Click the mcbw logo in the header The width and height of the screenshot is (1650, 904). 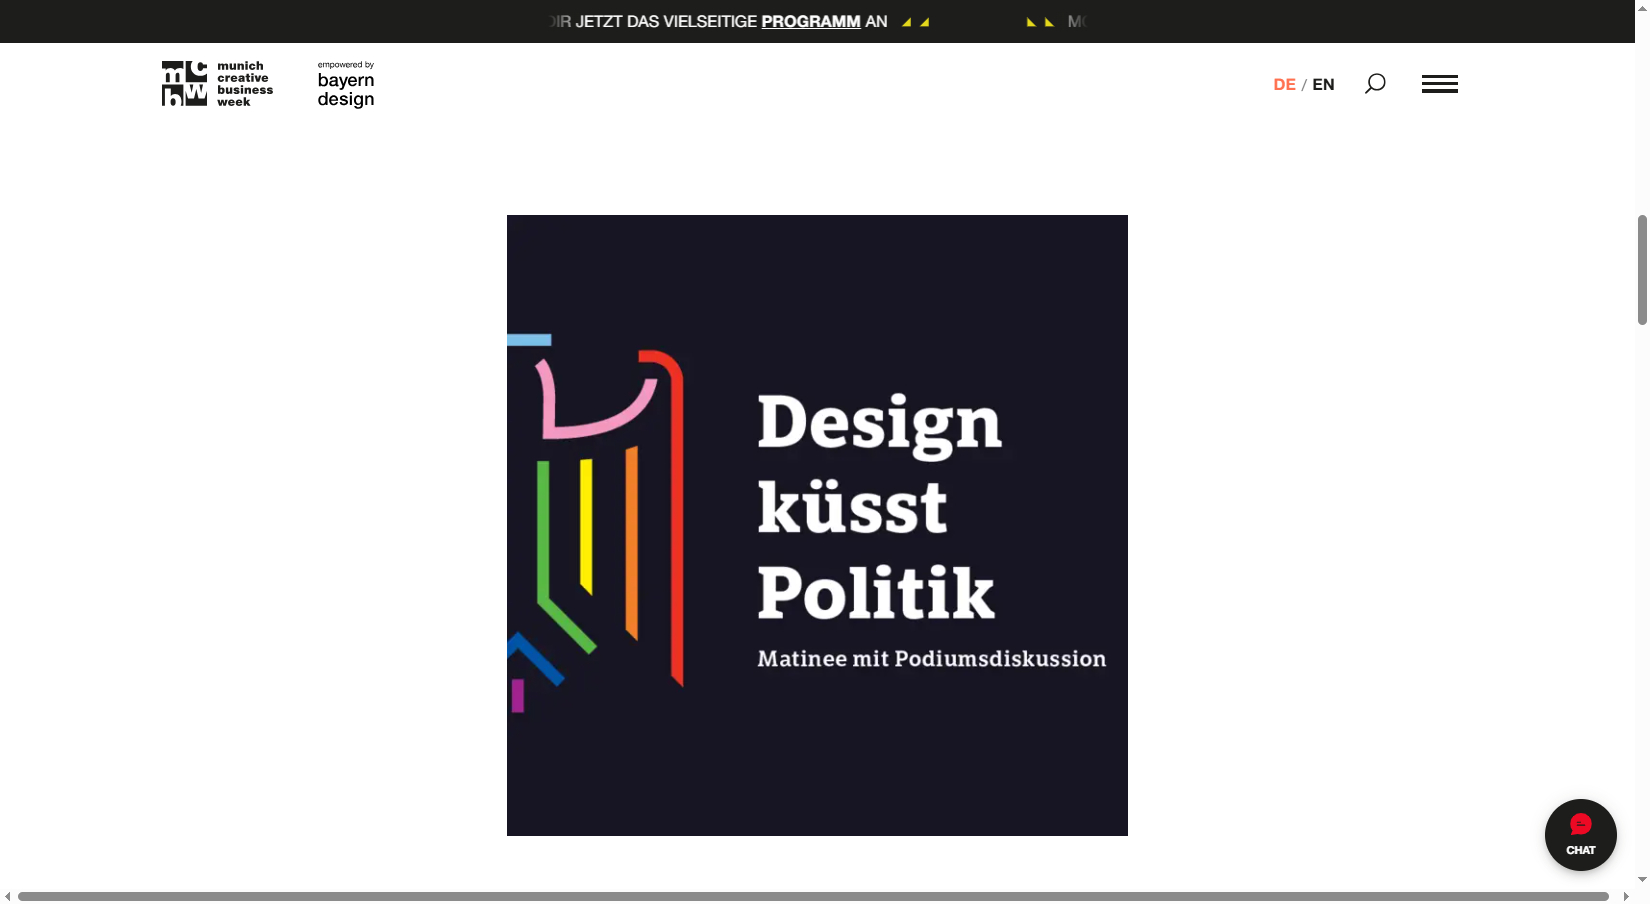pos(185,84)
